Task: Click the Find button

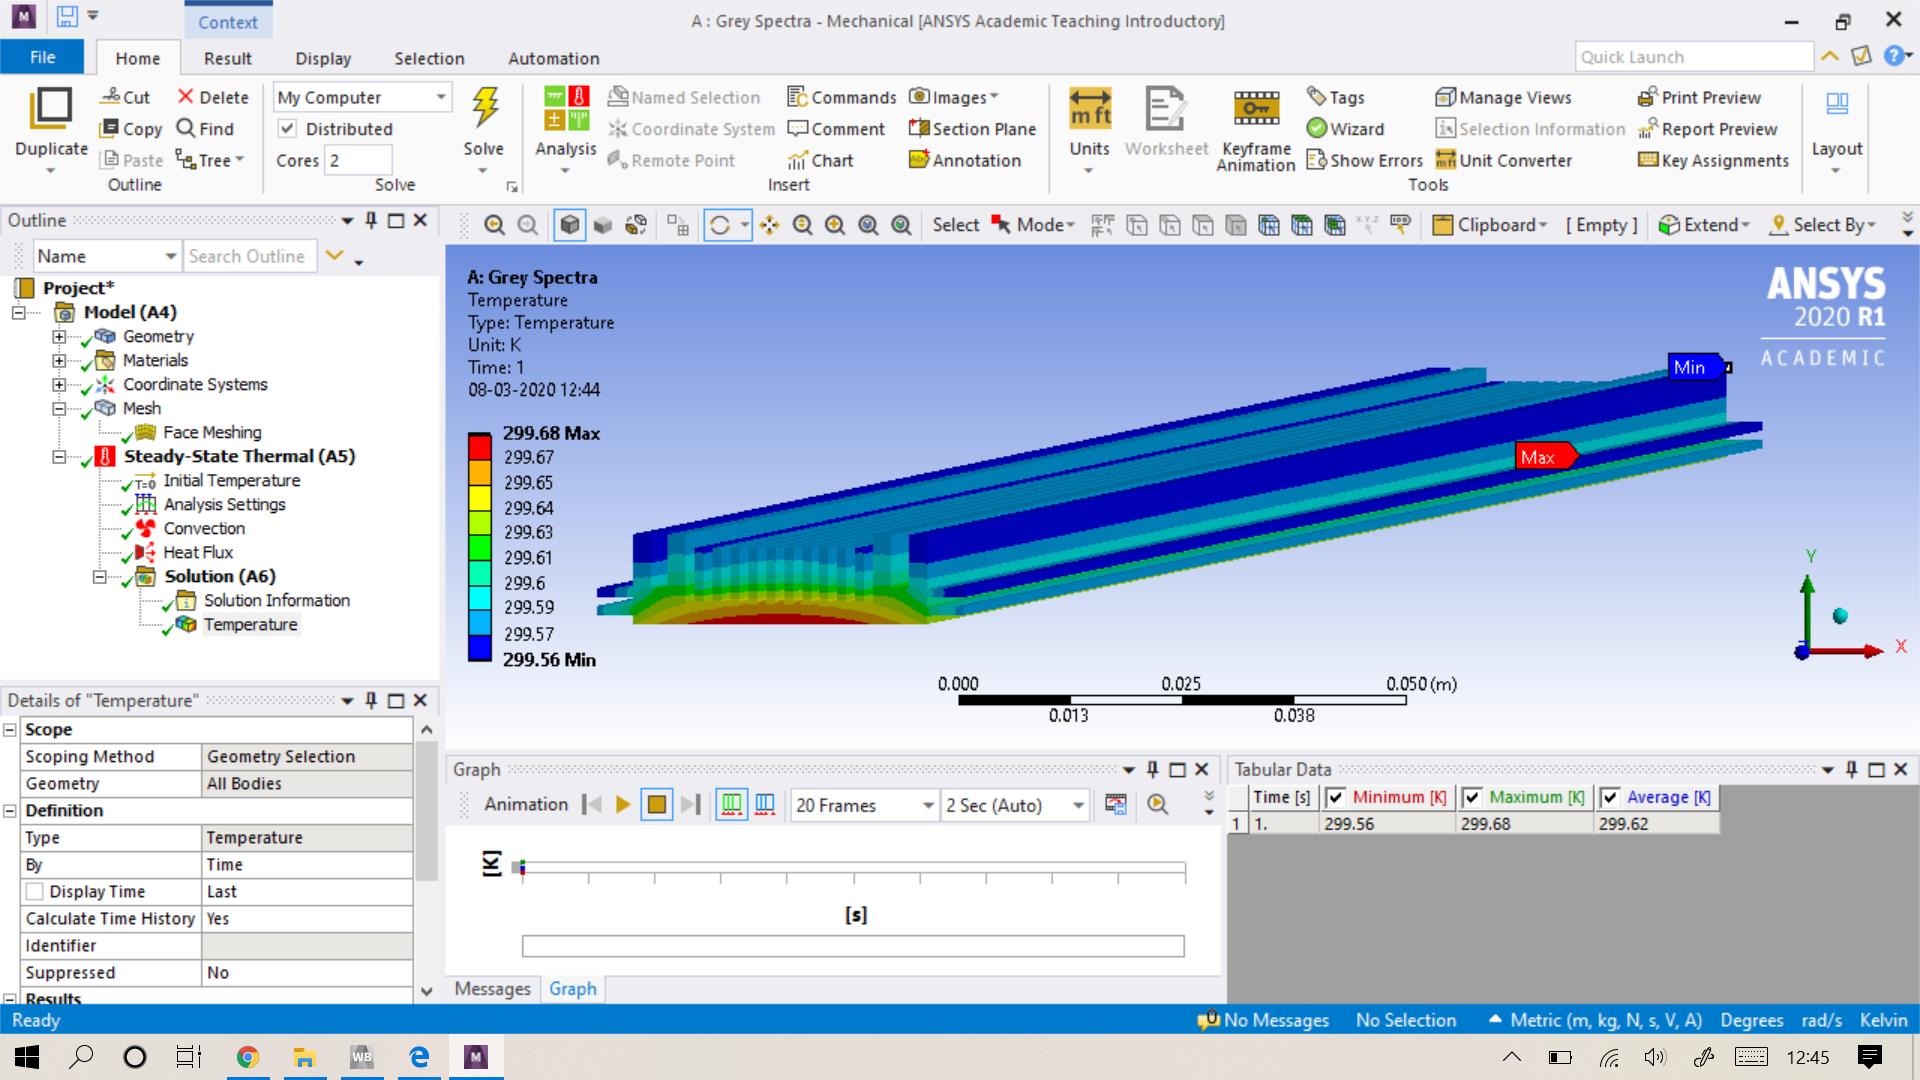Action: (x=205, y=128)
